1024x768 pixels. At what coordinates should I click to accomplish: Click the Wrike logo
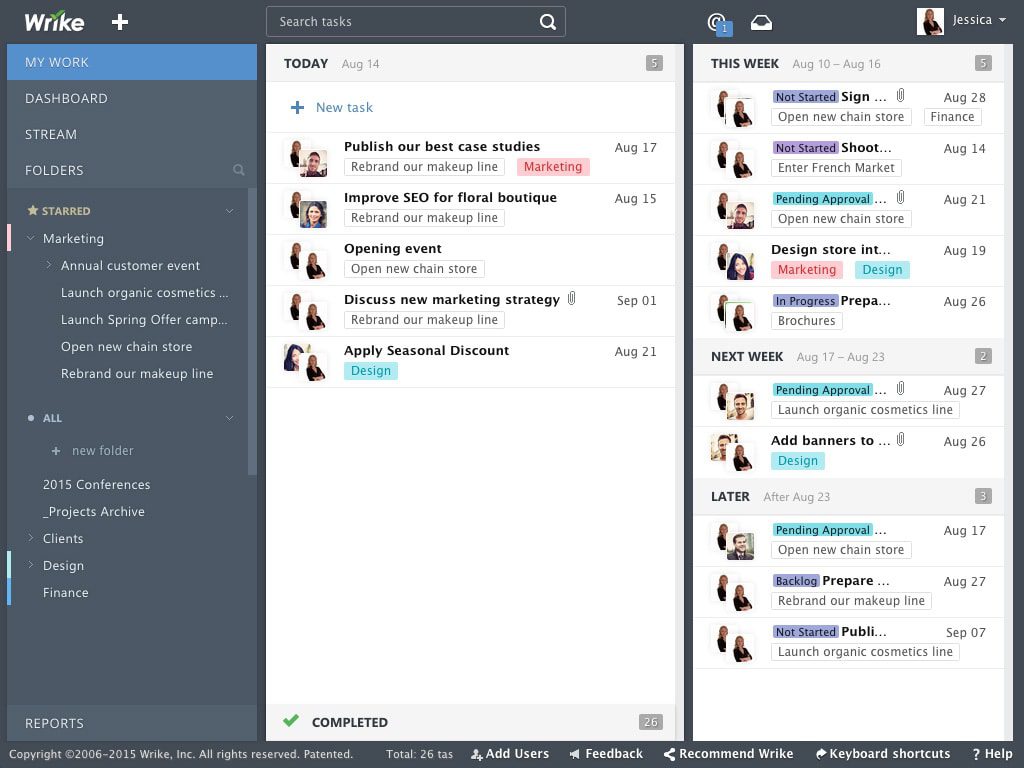(56, 22)
